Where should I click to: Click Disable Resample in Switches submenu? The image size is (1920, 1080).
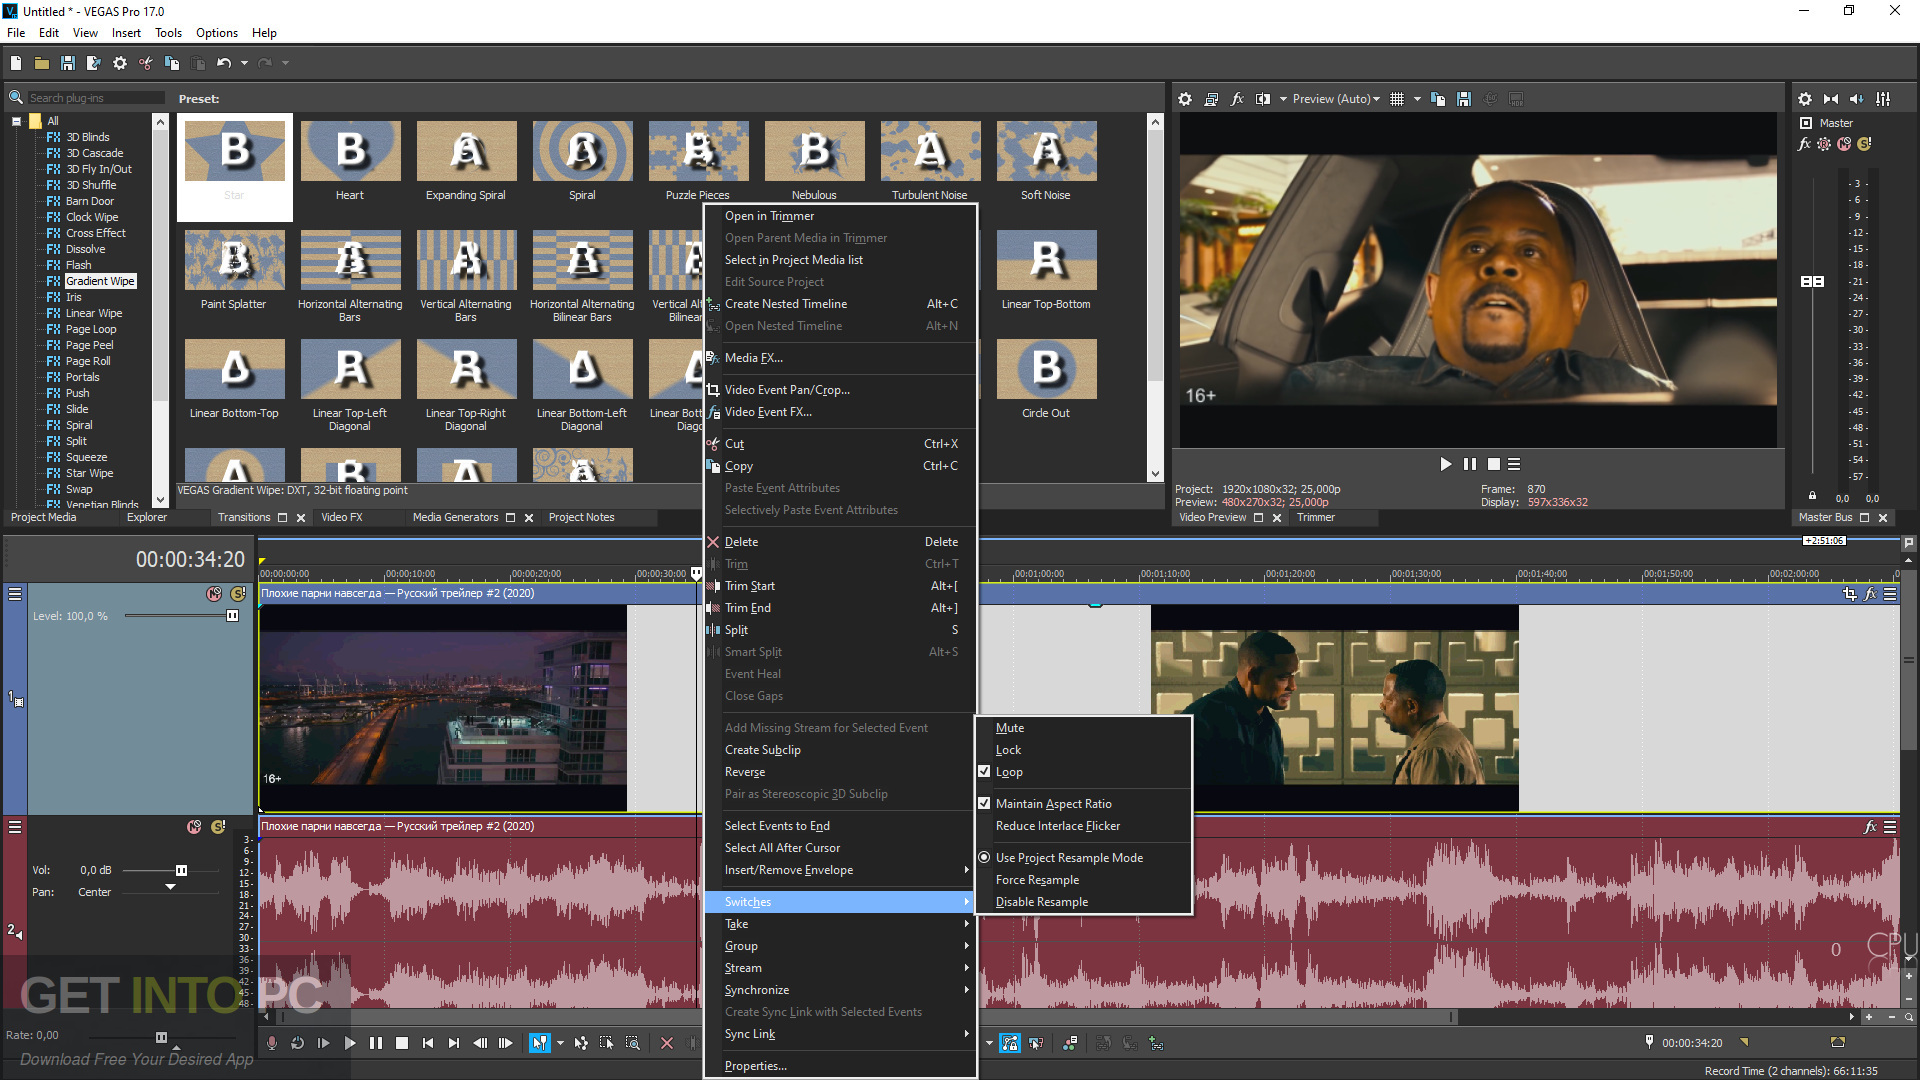[x=1084, y=902]
